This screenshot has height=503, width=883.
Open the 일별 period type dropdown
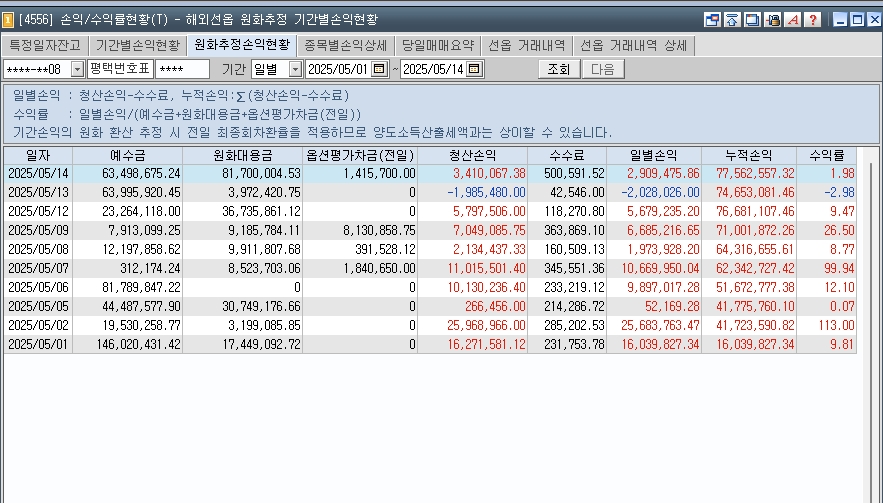[295, 69]
